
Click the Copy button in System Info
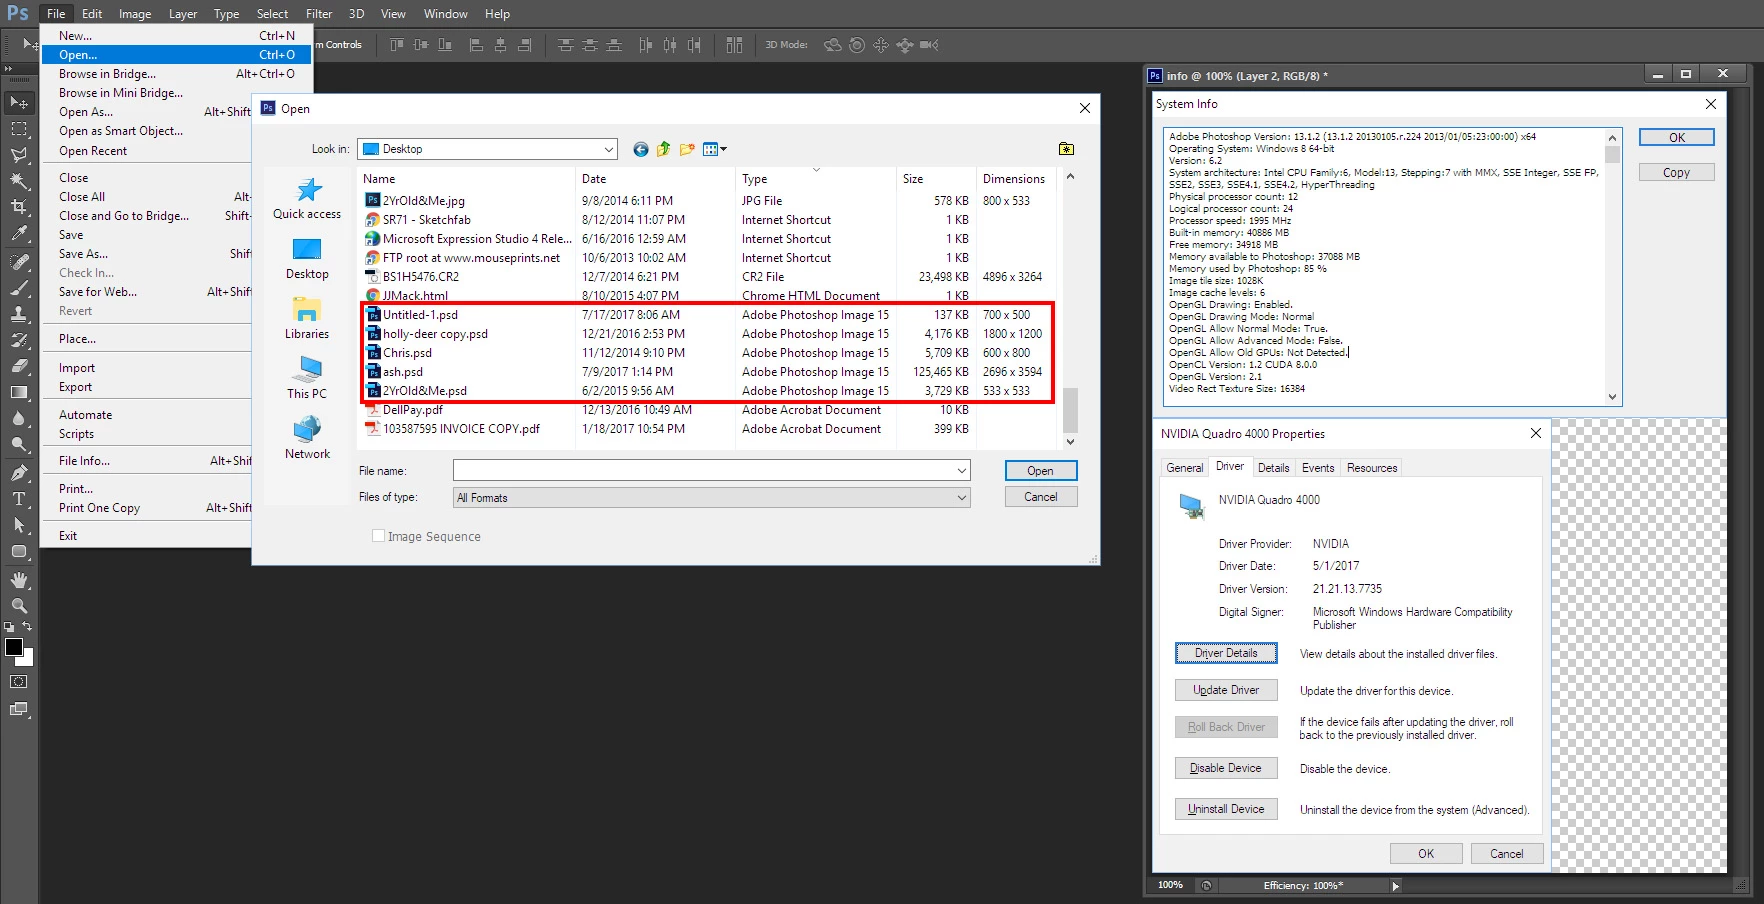point(1676,172)
